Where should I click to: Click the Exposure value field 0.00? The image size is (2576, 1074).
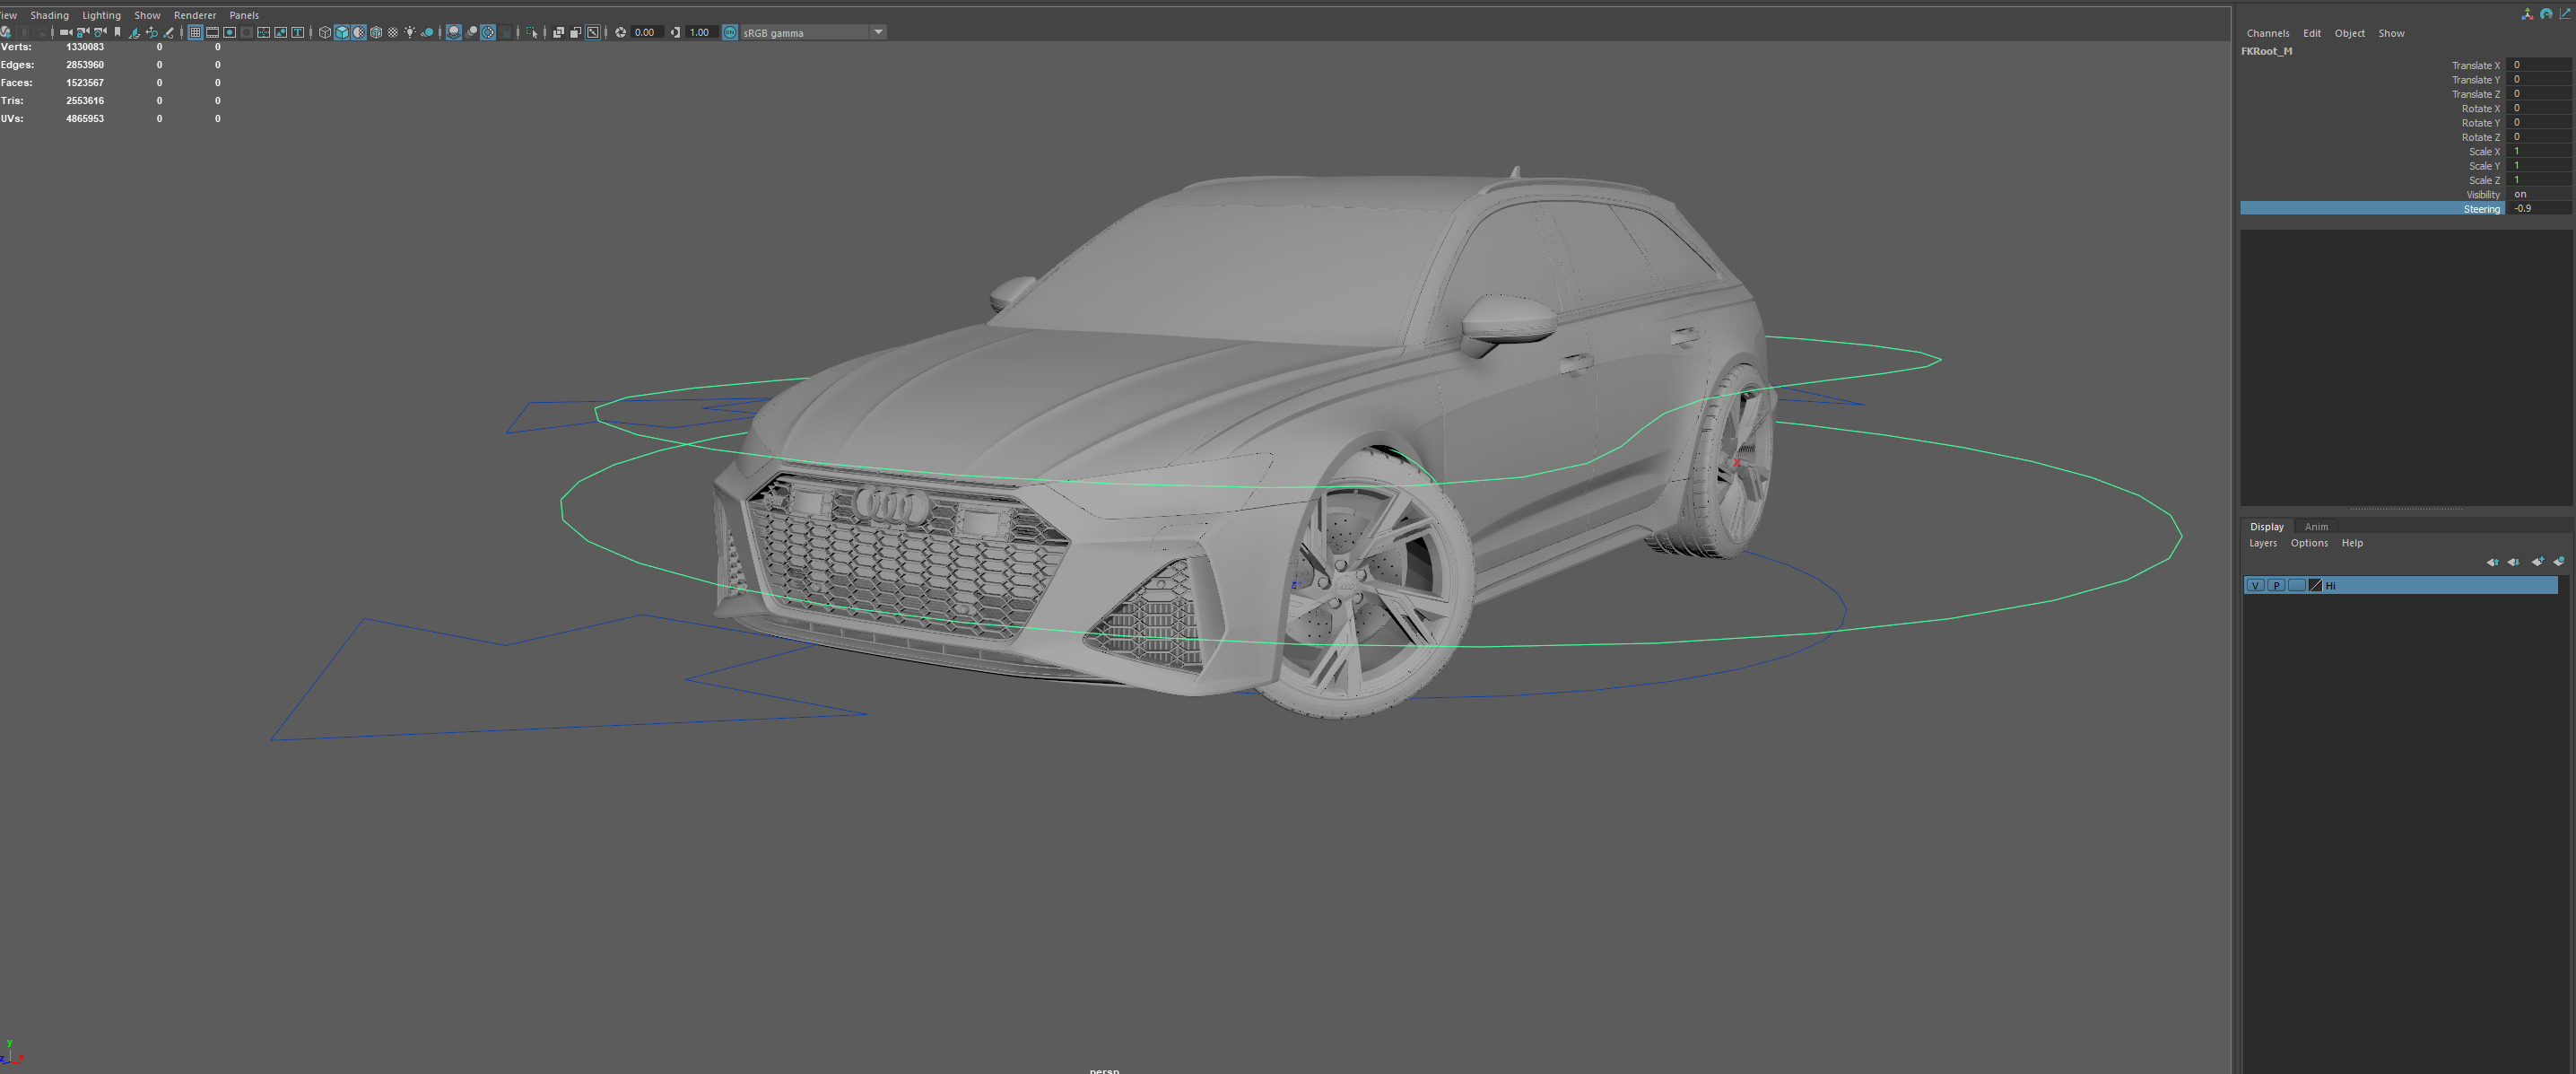coord(647,33)
